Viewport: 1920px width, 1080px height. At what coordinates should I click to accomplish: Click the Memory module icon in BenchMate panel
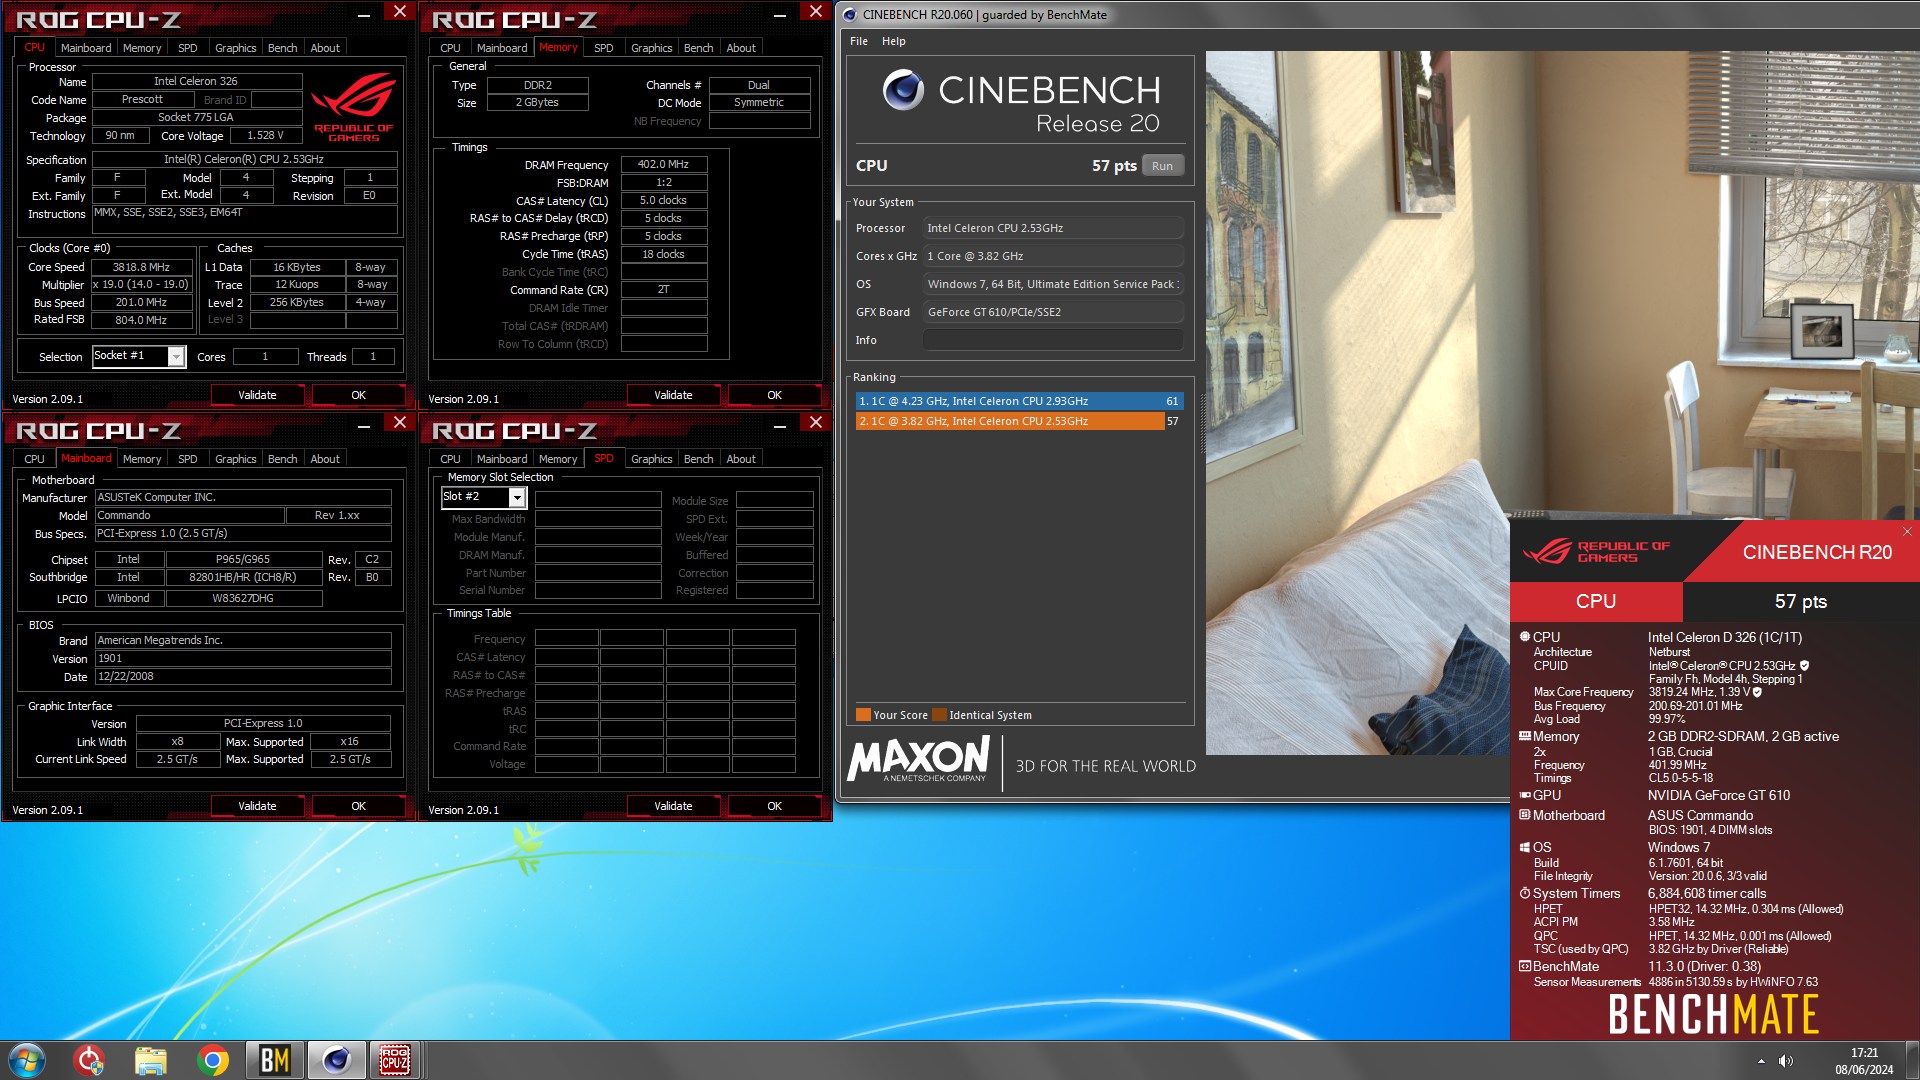tap(1525, 736)
